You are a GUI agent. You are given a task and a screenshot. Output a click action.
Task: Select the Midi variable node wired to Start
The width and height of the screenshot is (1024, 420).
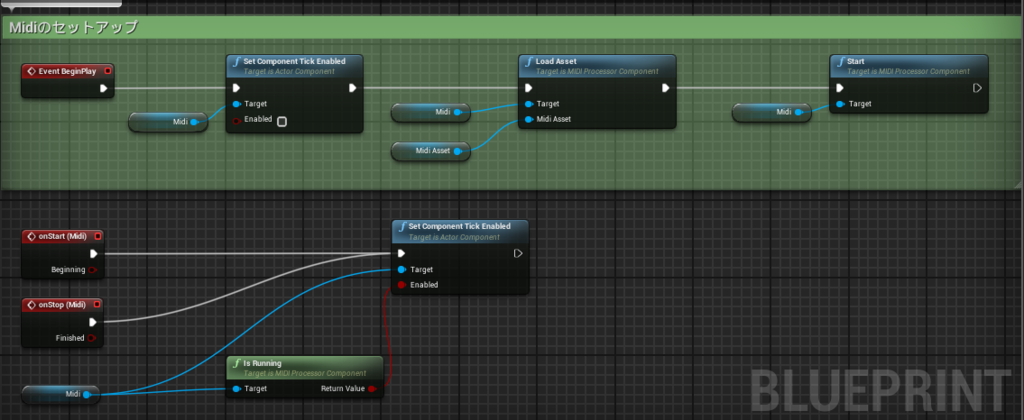tap(771, 112)
